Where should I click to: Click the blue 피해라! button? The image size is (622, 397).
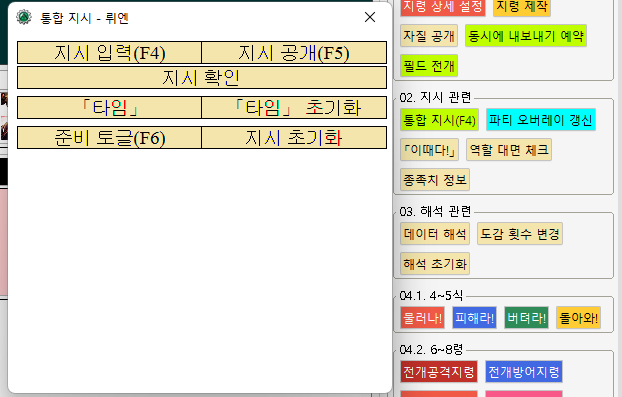click(x=474, y=317)
